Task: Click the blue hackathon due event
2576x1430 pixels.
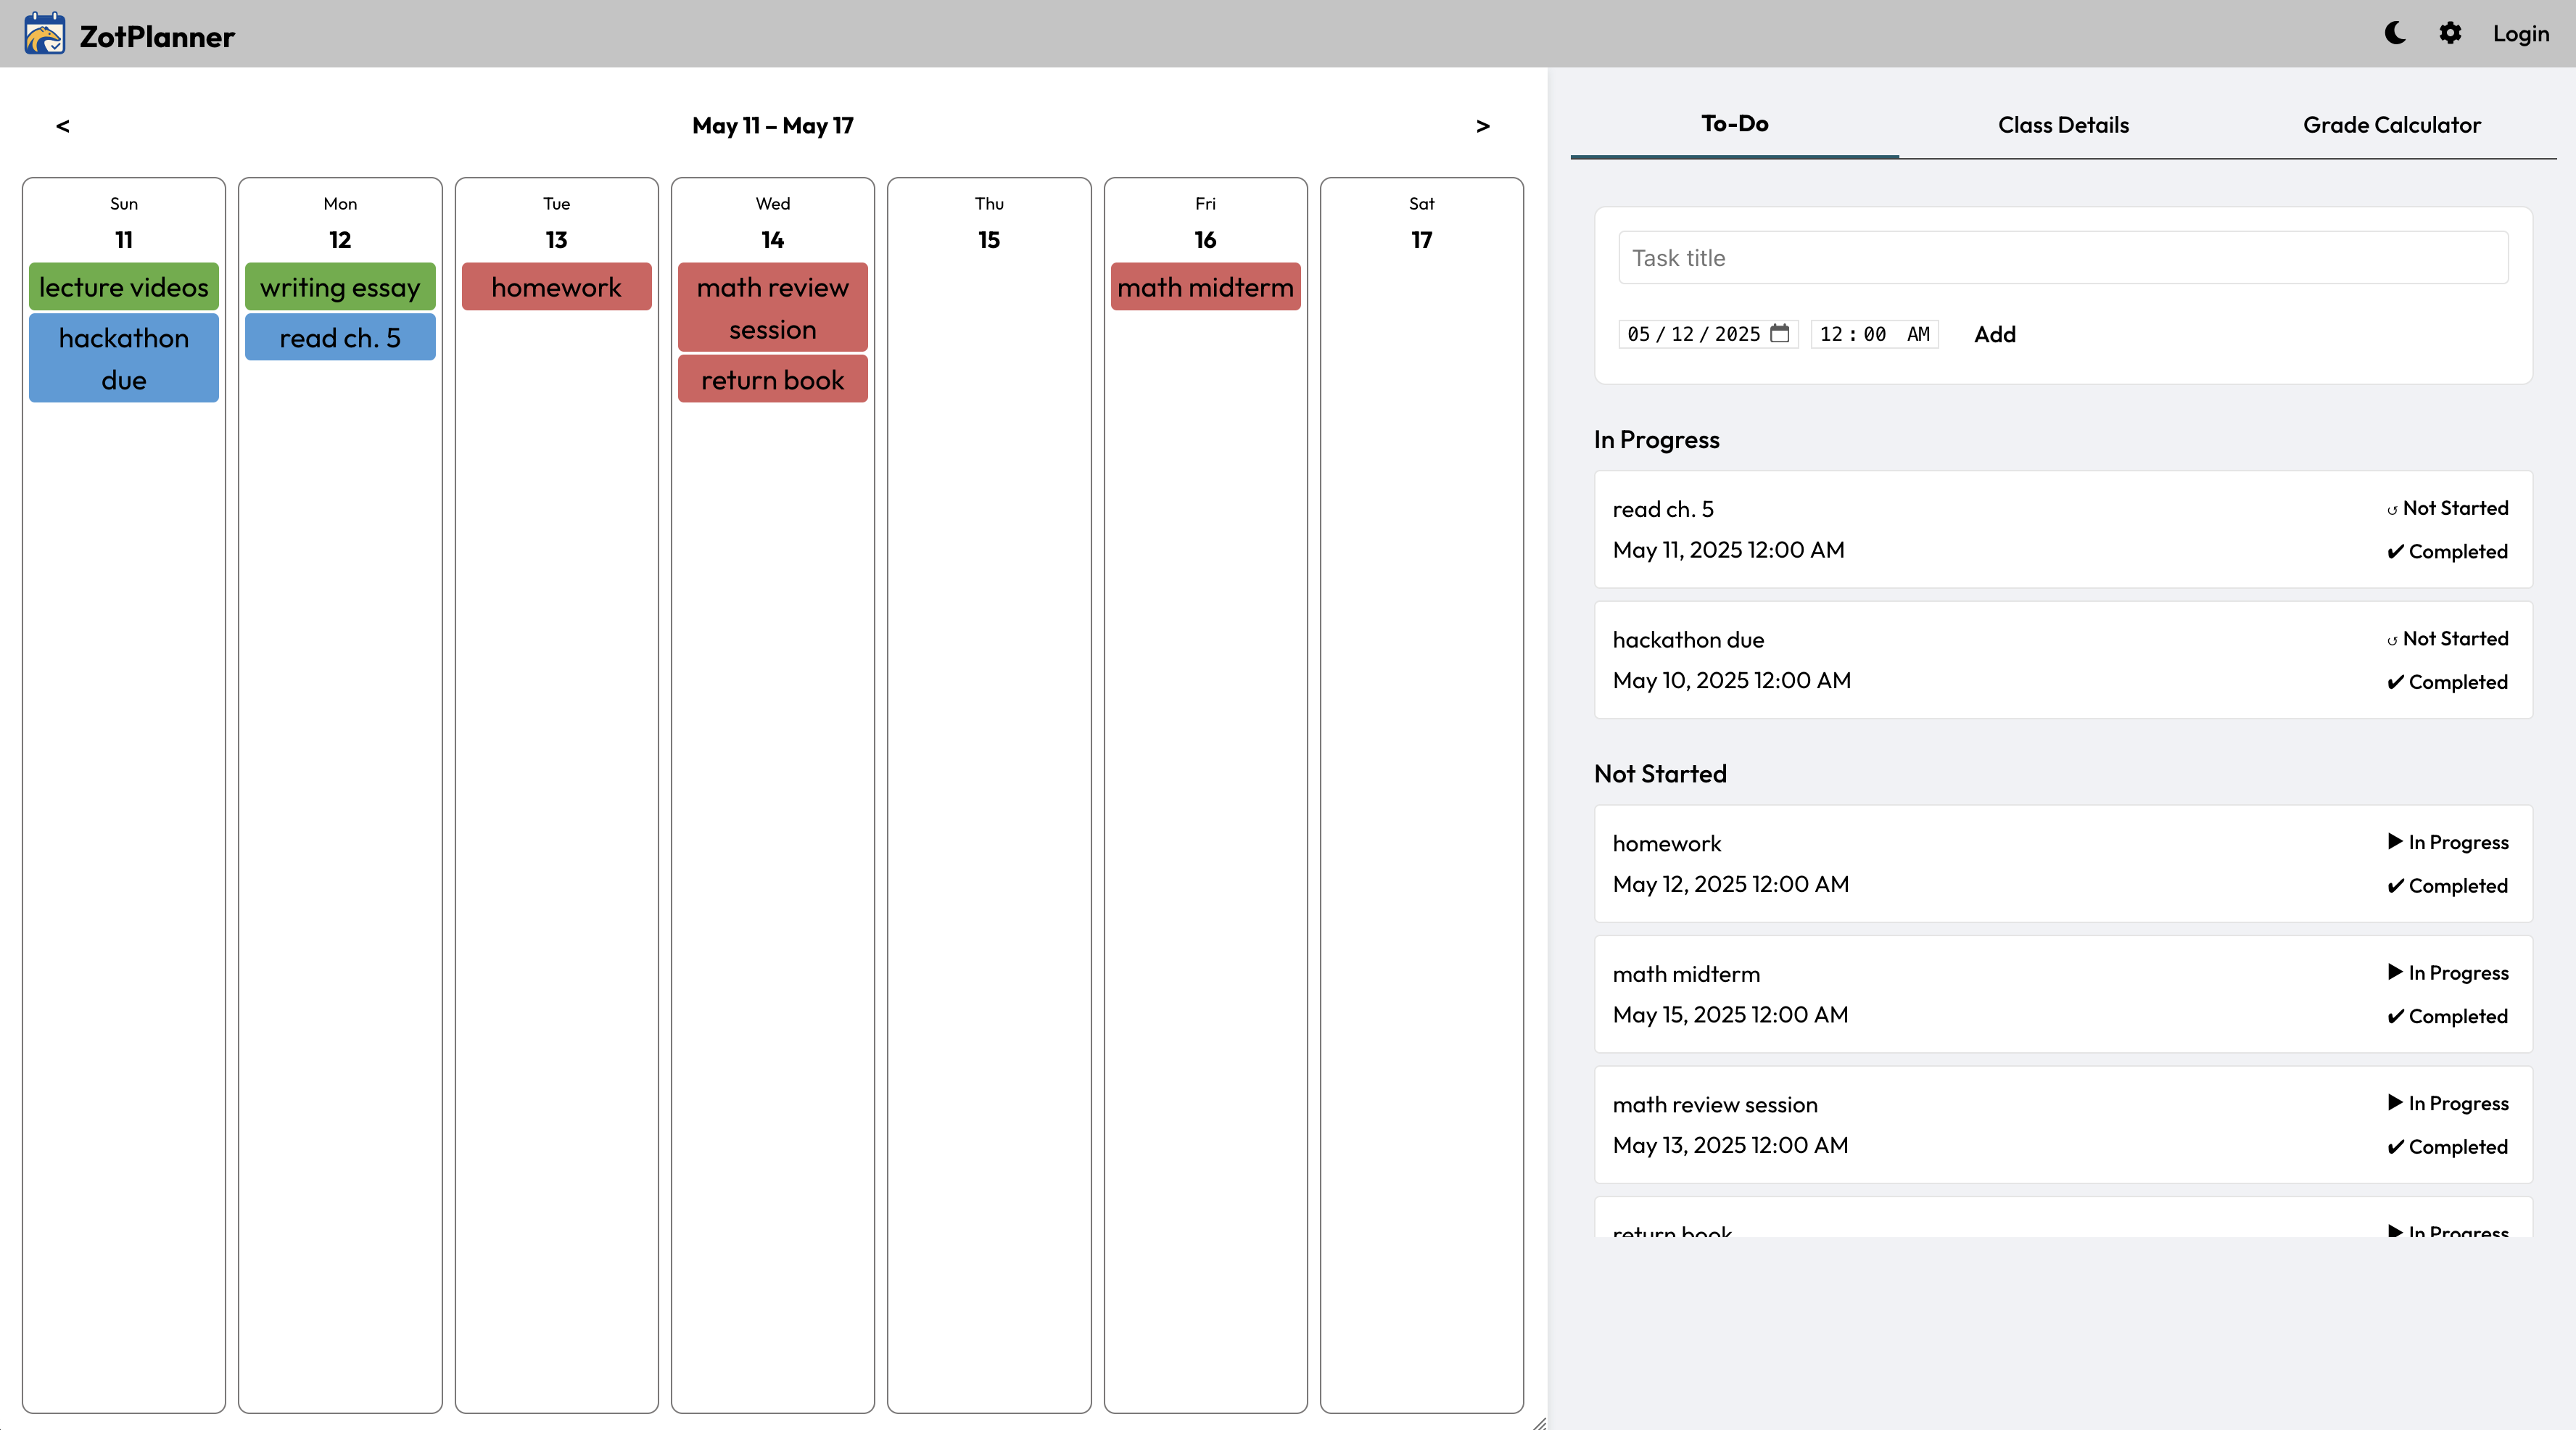Action: [124, 358]
